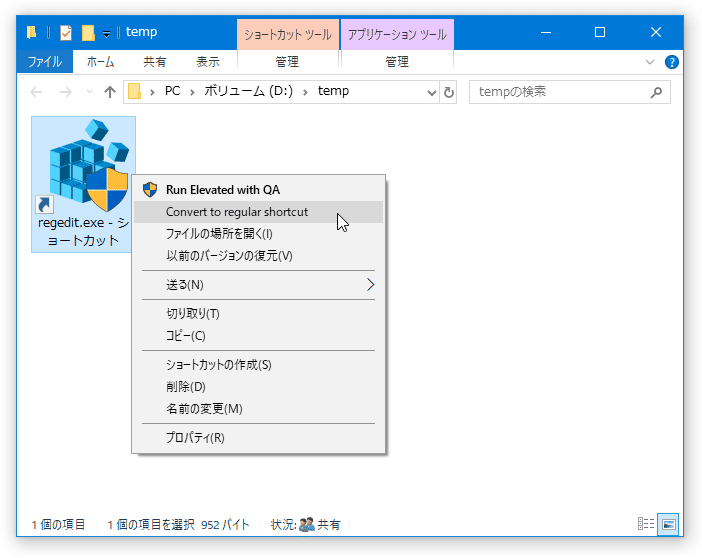Open the Customize Quick Access Toolbar dropdown arrow
This screenshot has width=702, height=558.
pyautogui.click(x=107, y=34)
